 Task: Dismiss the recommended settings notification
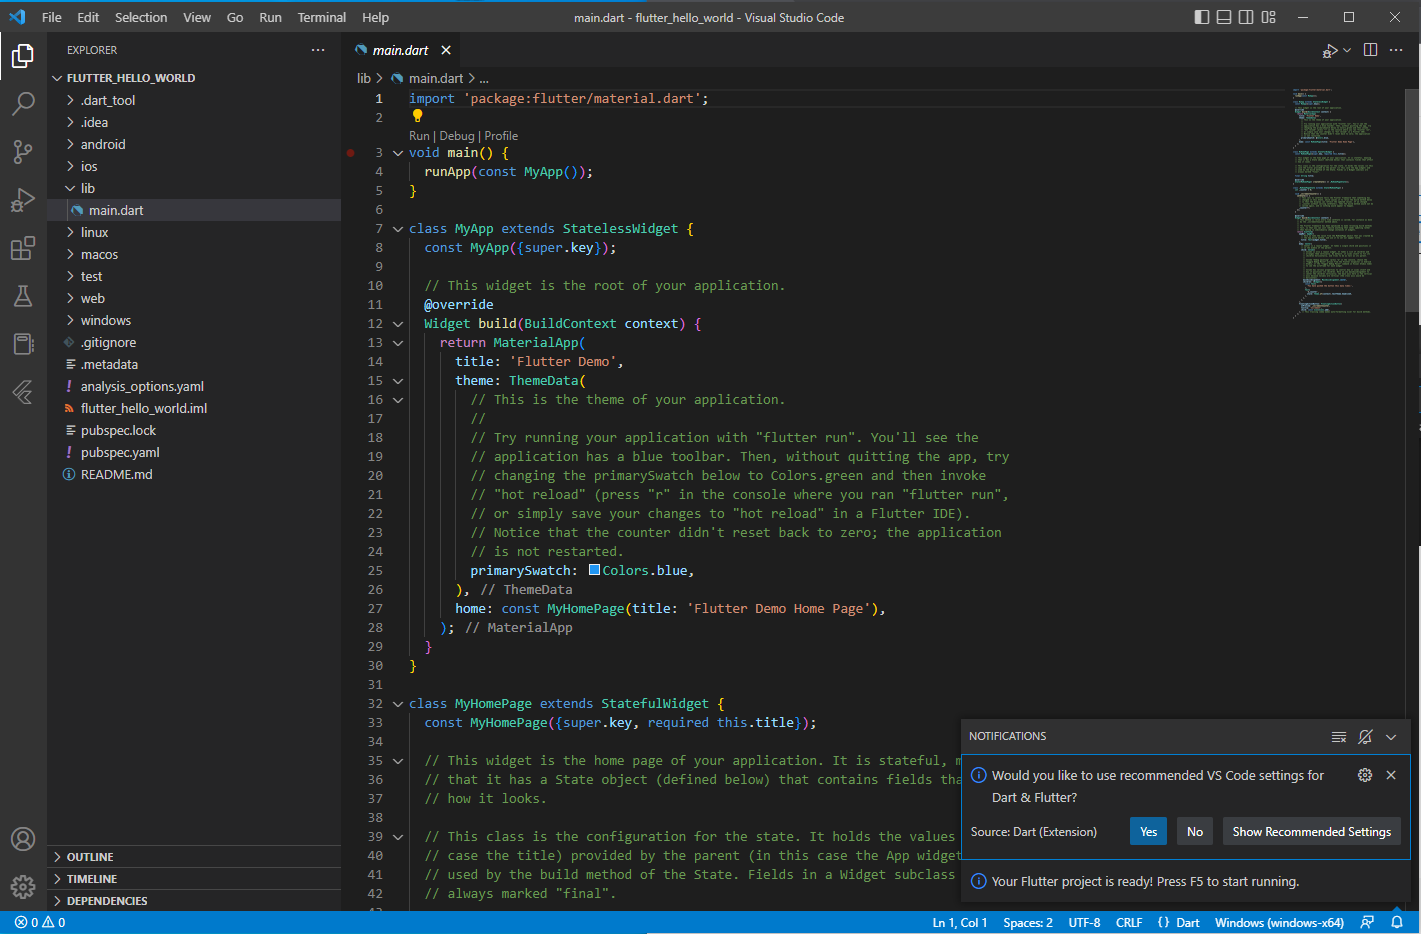[1391, 775]
